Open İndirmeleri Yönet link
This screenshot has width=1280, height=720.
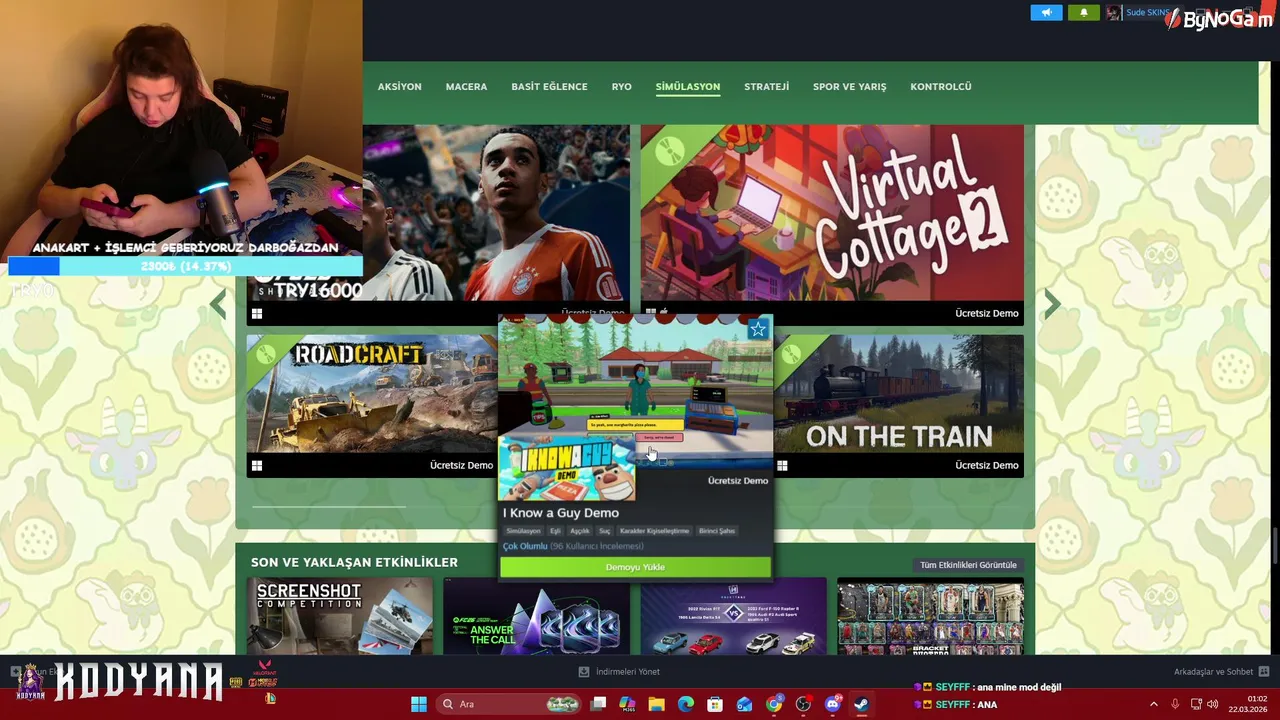click(627, 672)
